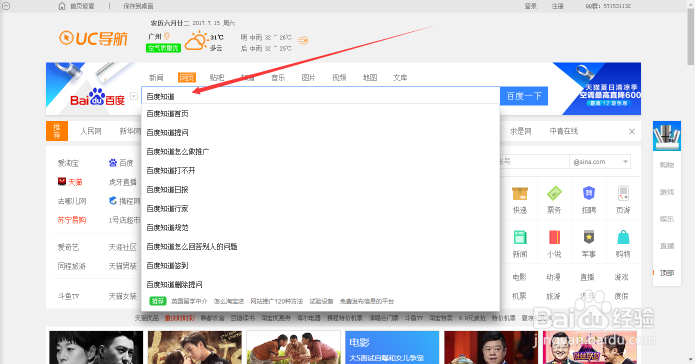This screenshot has height=364, width=695.
Task: Open the 军事 military badge icon
Action: tap(589, 237)
